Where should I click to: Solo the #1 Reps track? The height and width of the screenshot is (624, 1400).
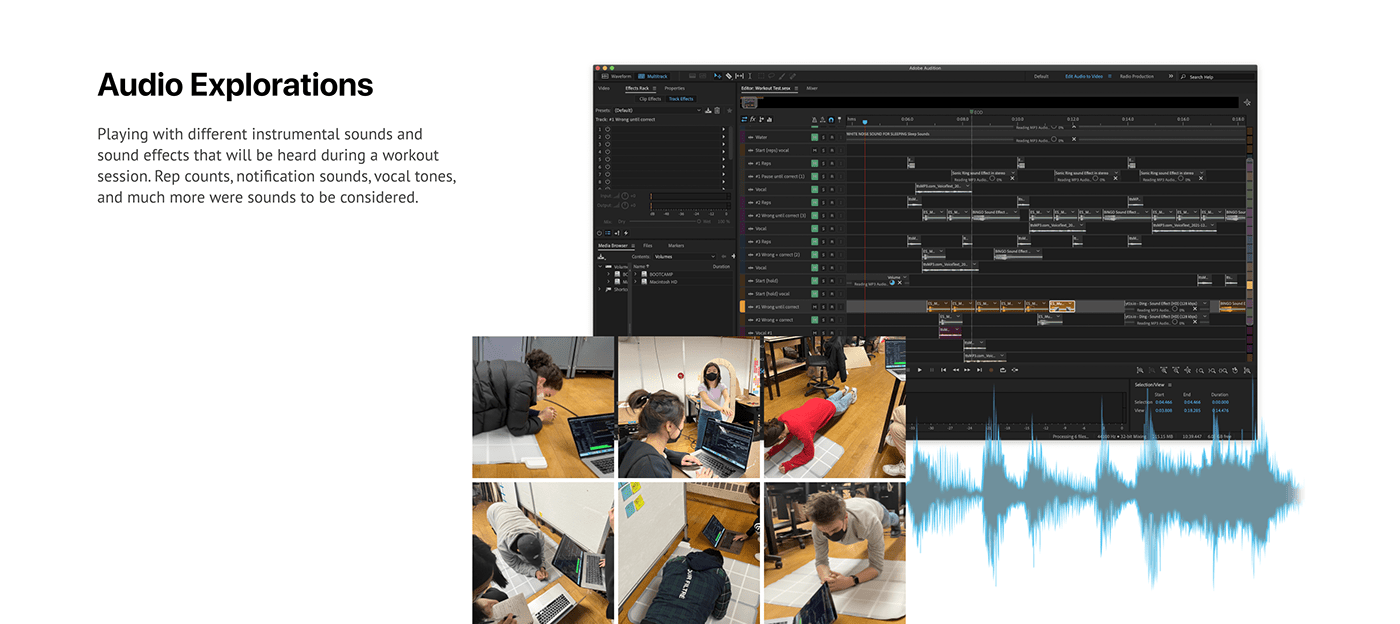tap(823, 163)
